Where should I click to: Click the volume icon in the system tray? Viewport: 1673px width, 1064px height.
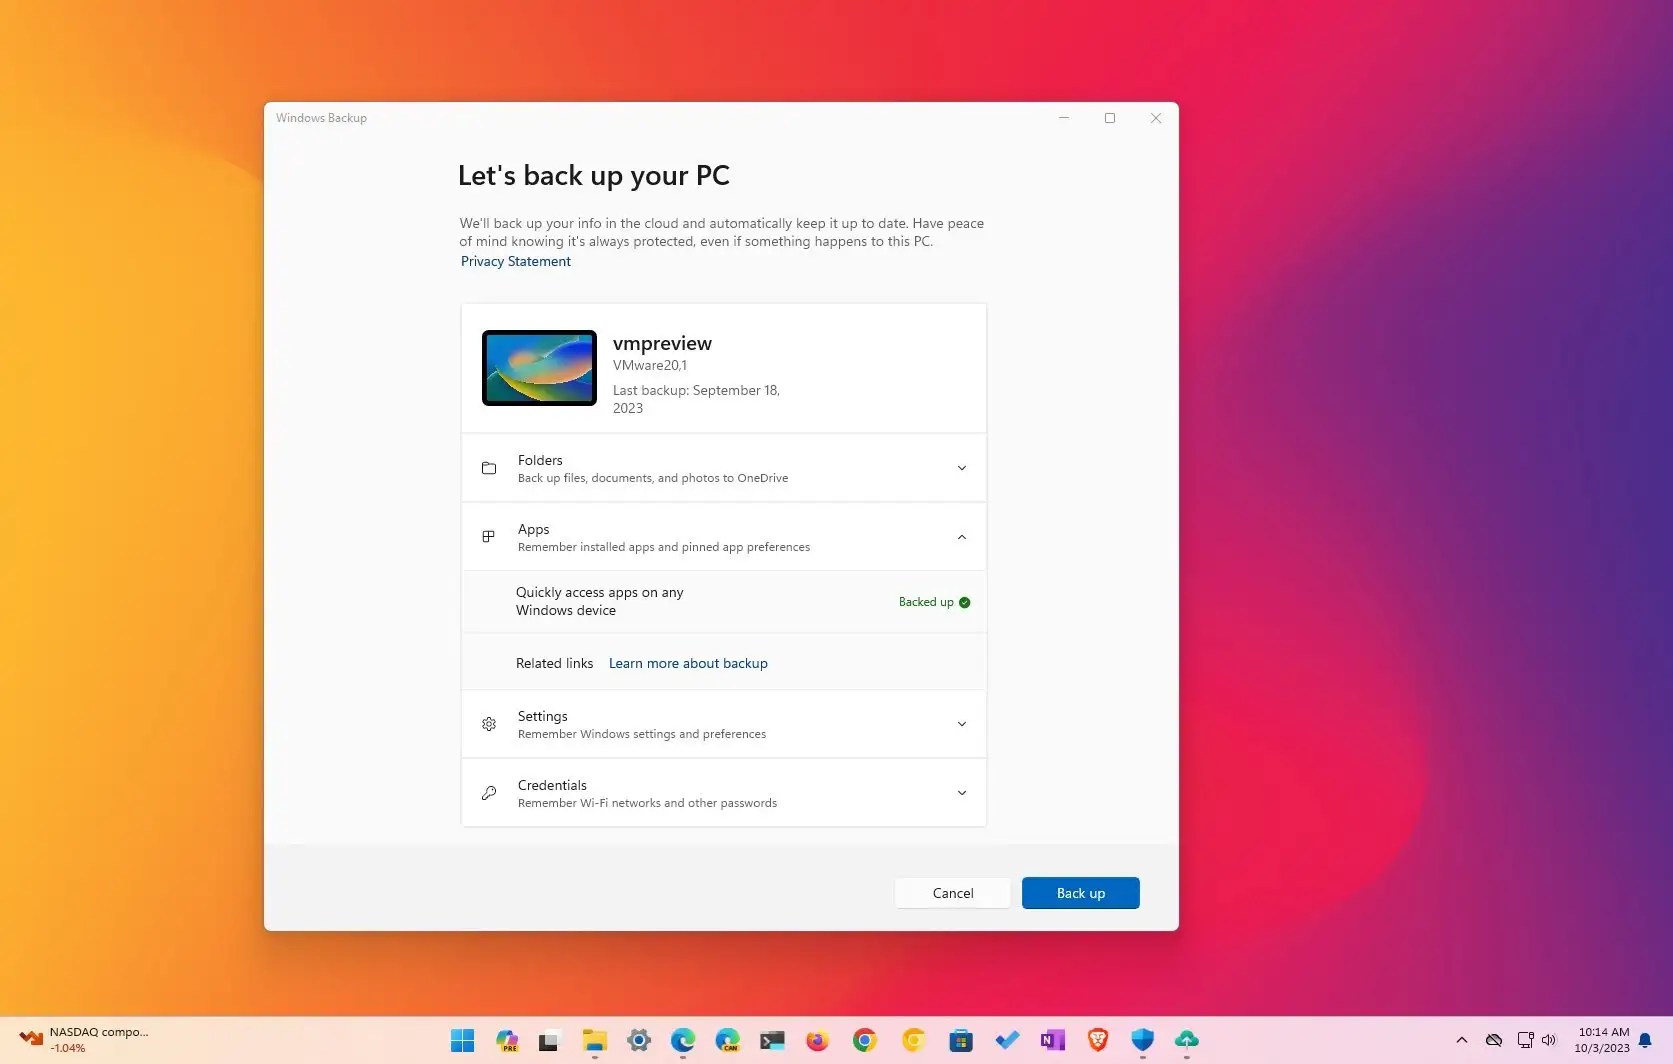pyautogui.click(x=1550, y=1040)
